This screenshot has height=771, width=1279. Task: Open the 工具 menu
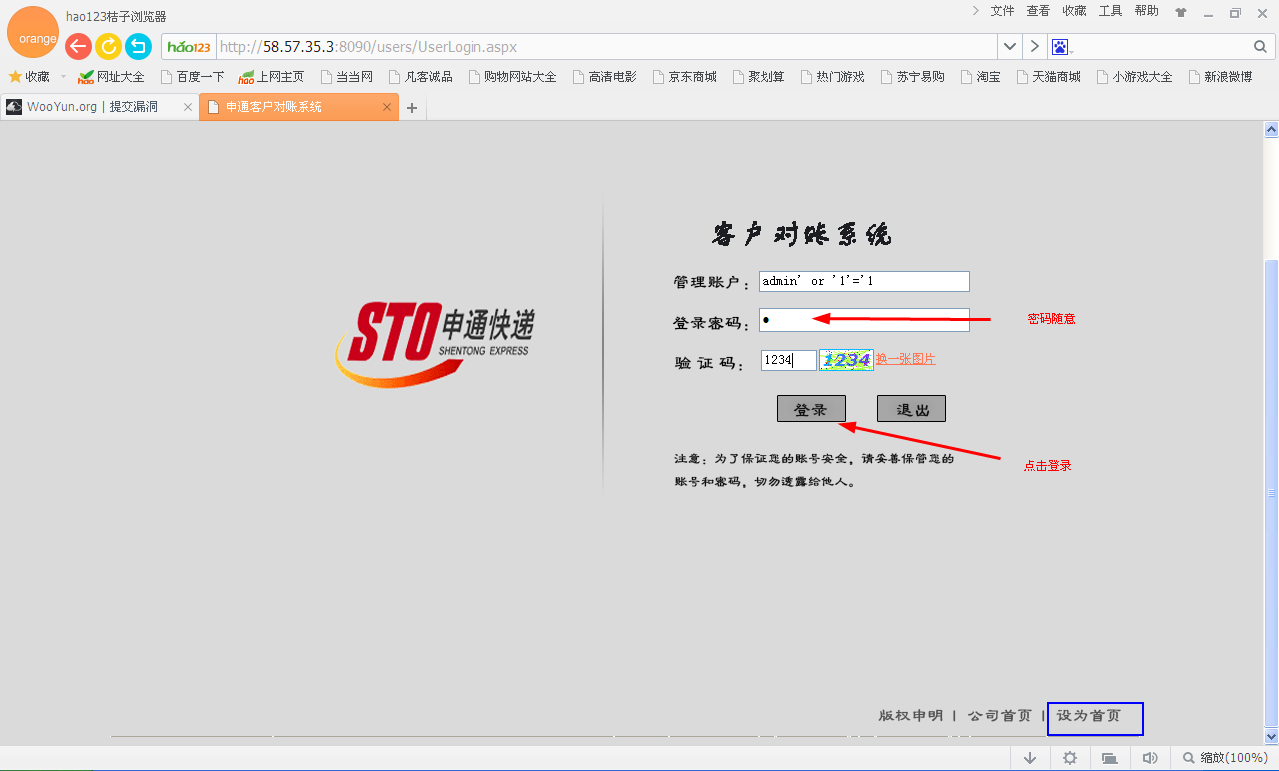tap(1110, 11)
